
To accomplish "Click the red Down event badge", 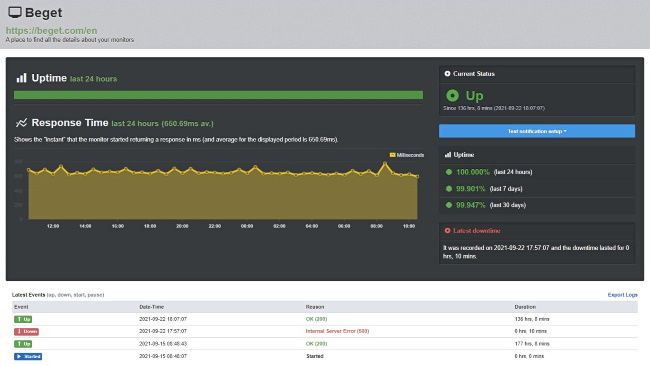I will click(x=27, y=331).
